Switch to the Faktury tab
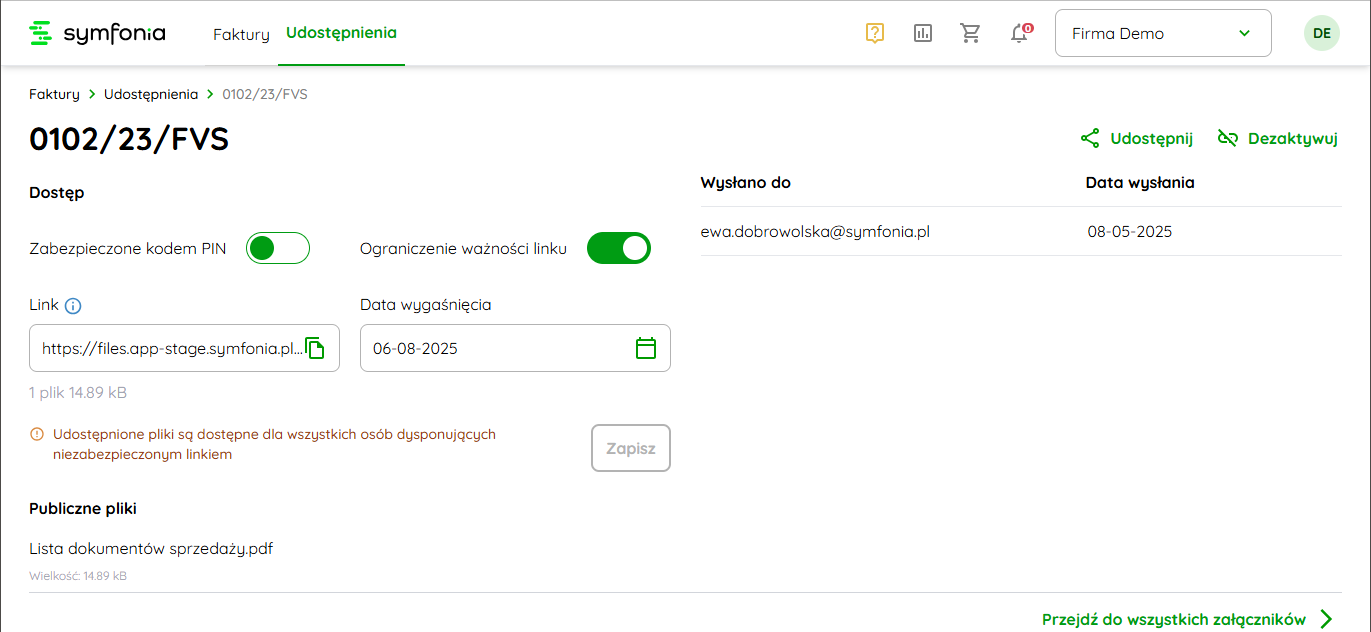1371x632 pixels. (241, 34)
